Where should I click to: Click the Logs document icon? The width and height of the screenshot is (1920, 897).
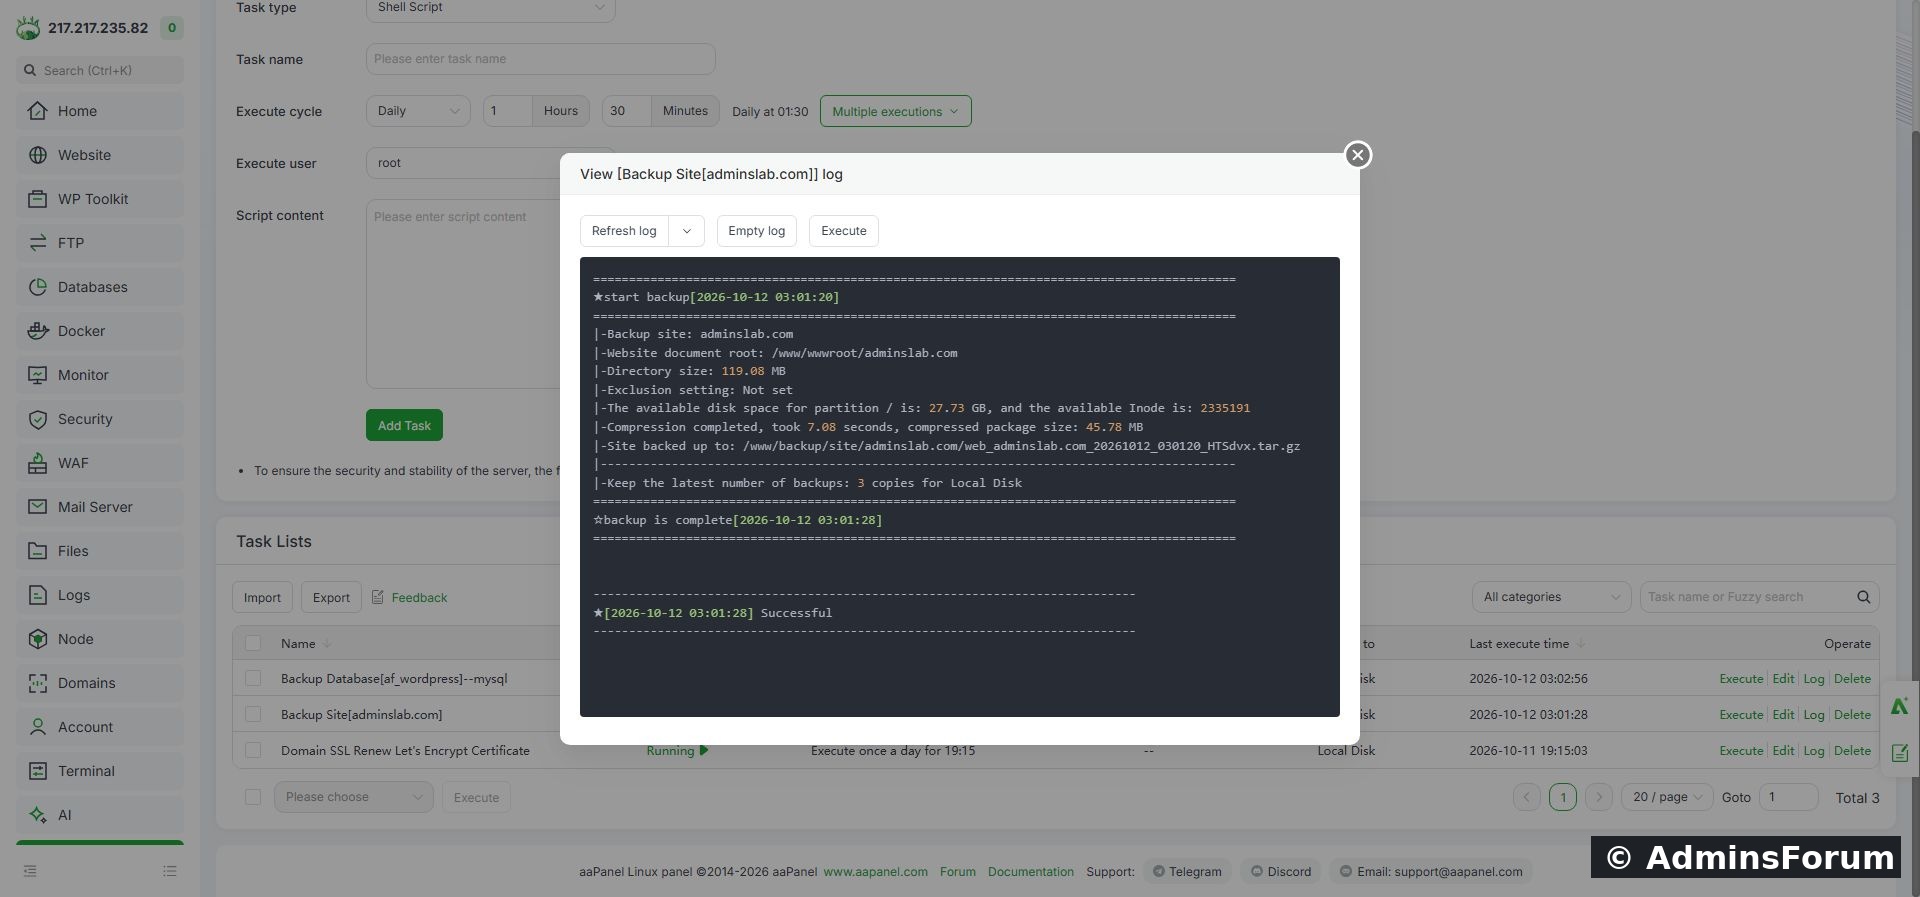[38, 595]
